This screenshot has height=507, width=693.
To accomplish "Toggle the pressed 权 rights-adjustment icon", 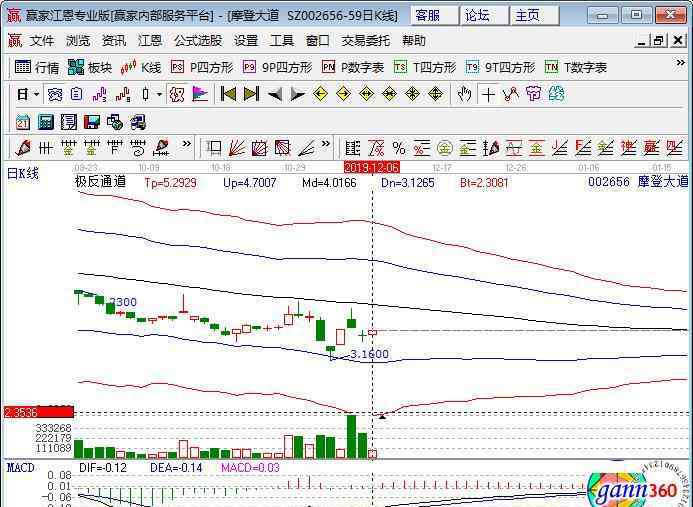I will [176, 94].
